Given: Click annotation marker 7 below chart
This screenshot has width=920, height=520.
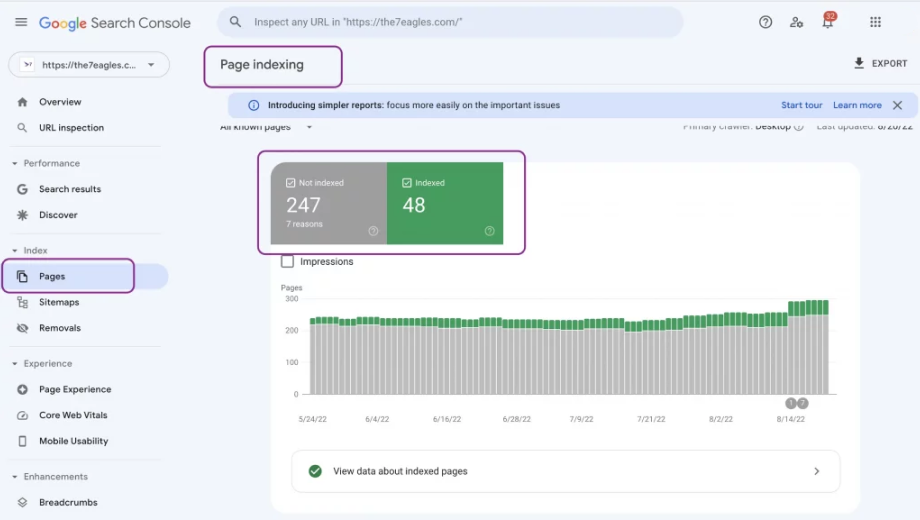Looking at the screenshot, I should (803, 403).
